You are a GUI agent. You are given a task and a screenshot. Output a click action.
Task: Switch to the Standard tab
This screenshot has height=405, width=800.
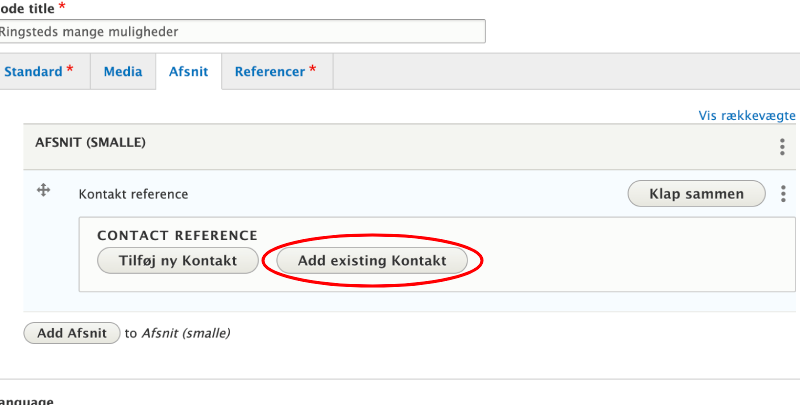[x=37, y=72]
